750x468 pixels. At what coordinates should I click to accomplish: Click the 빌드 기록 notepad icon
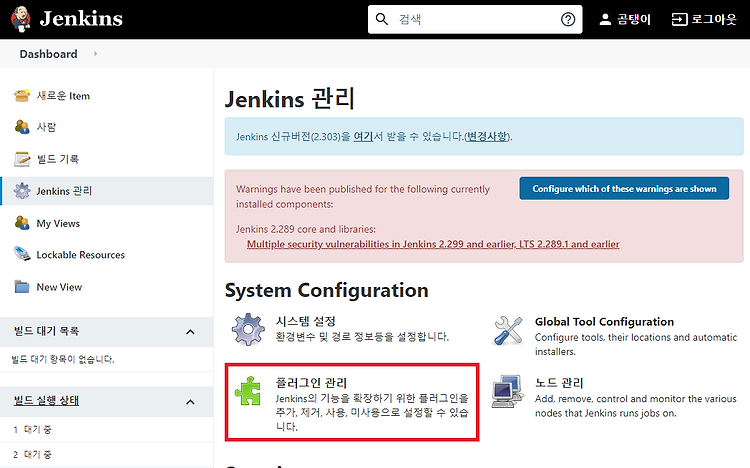(x=22, y=159)
